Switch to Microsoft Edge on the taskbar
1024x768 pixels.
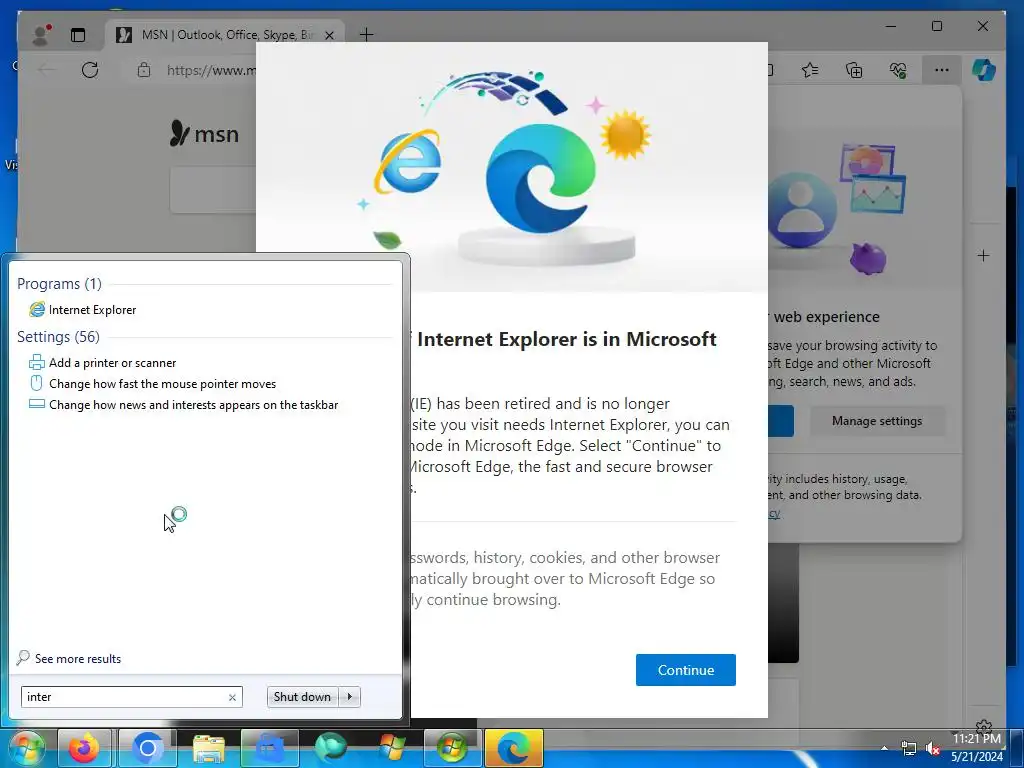[514, 748]
